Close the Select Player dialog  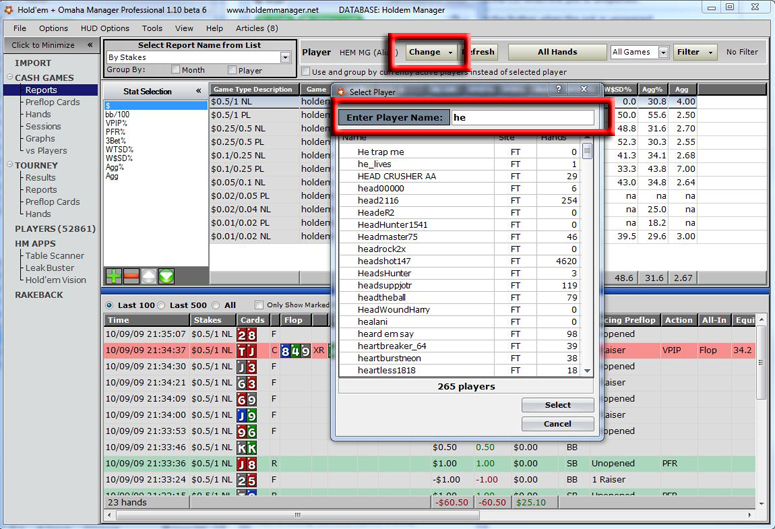tap(584, 89)
